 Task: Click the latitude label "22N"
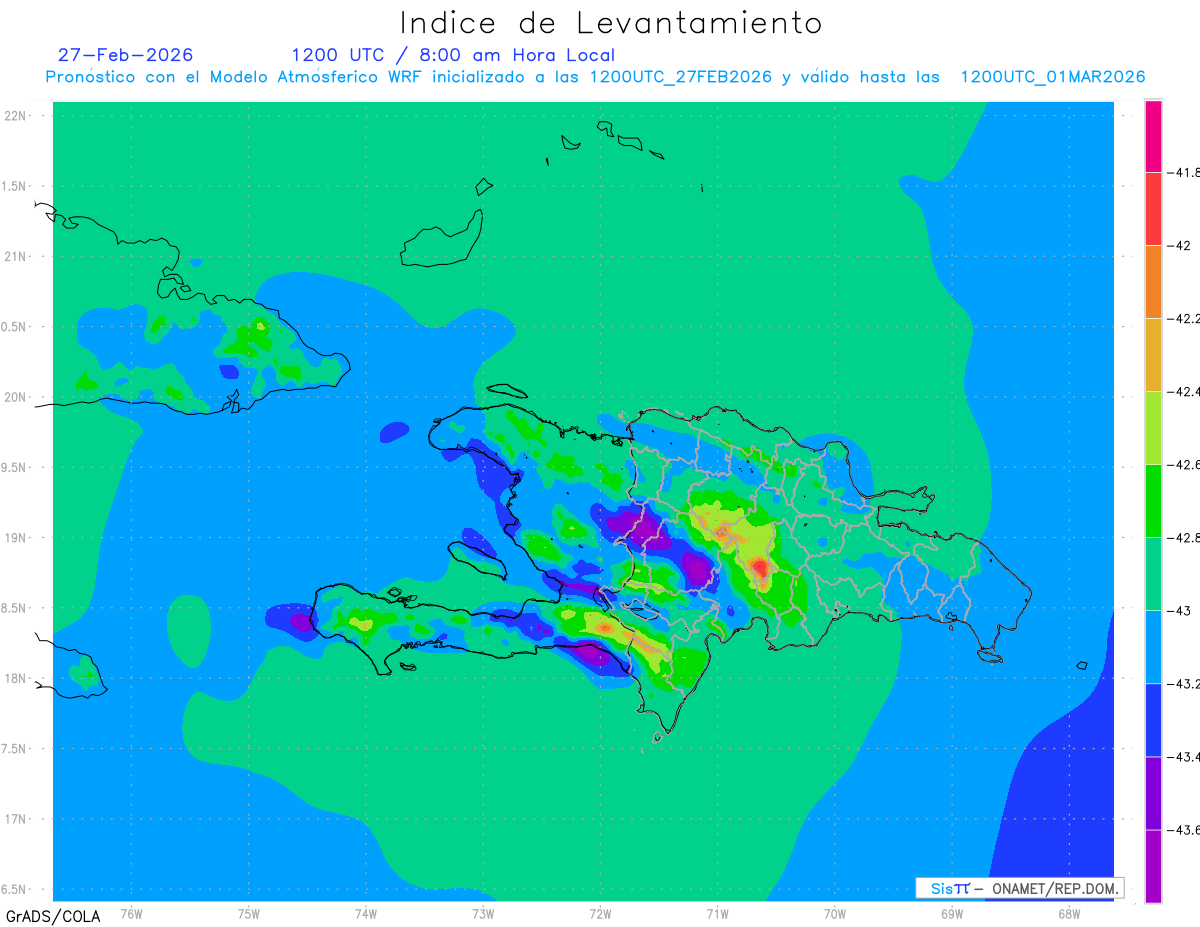[14, 116]
